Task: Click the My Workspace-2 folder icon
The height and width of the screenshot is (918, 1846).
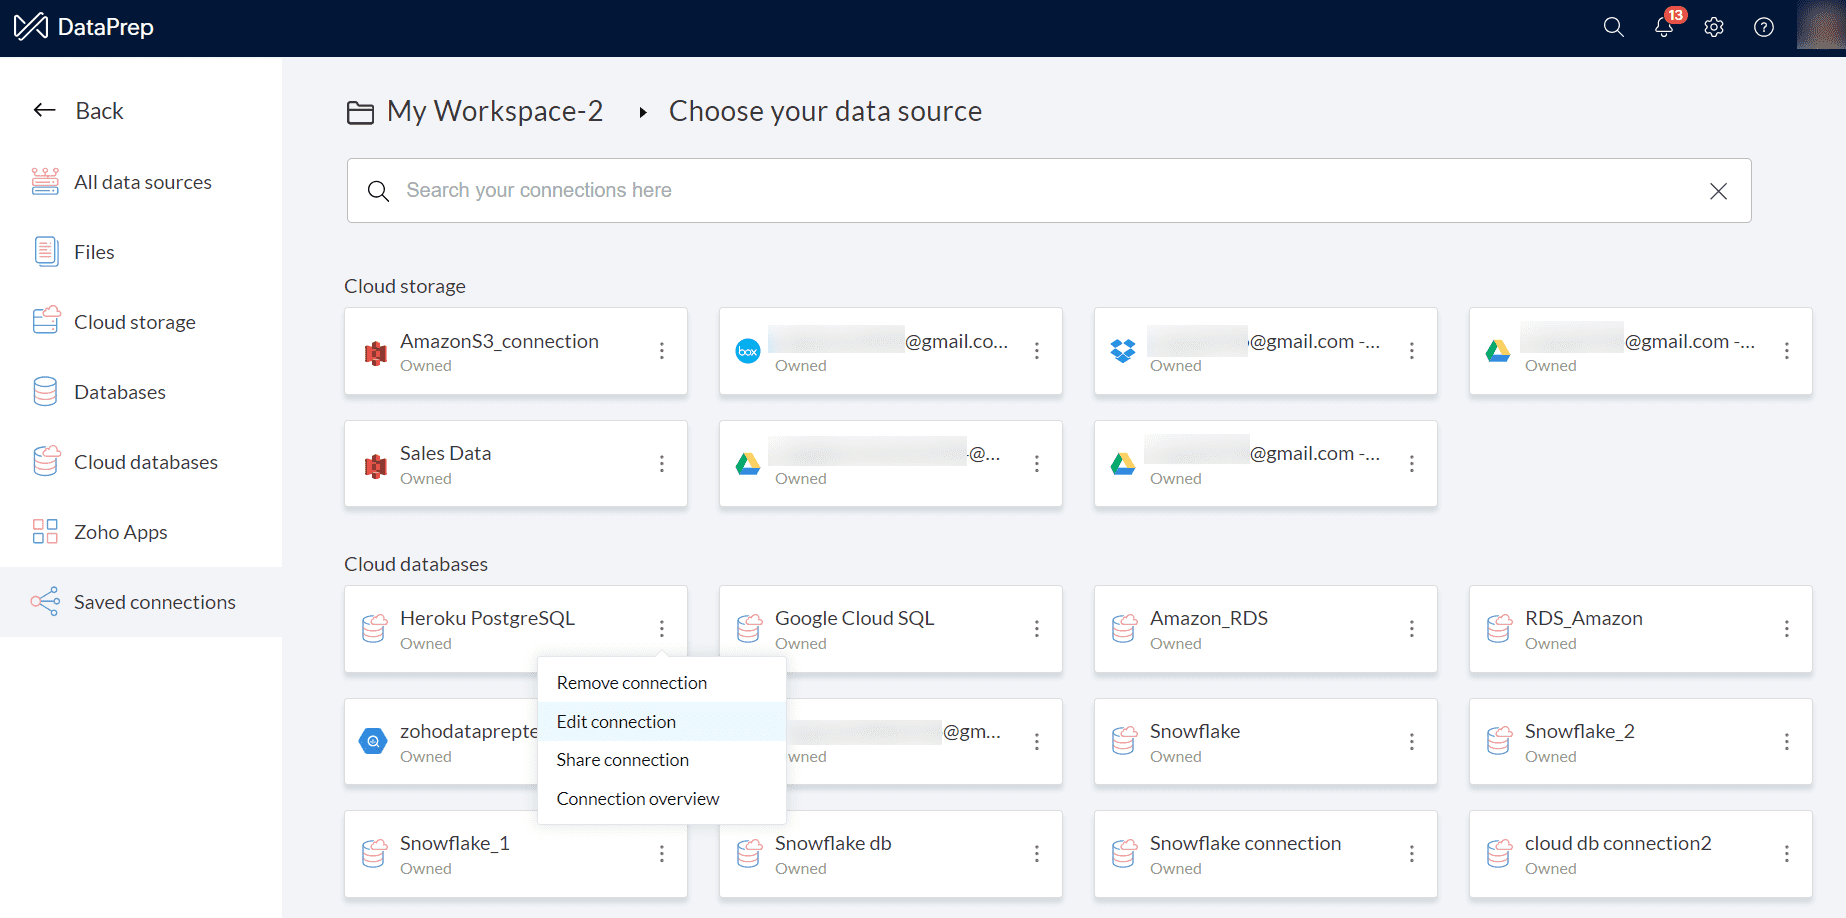Action: (360, 112)
